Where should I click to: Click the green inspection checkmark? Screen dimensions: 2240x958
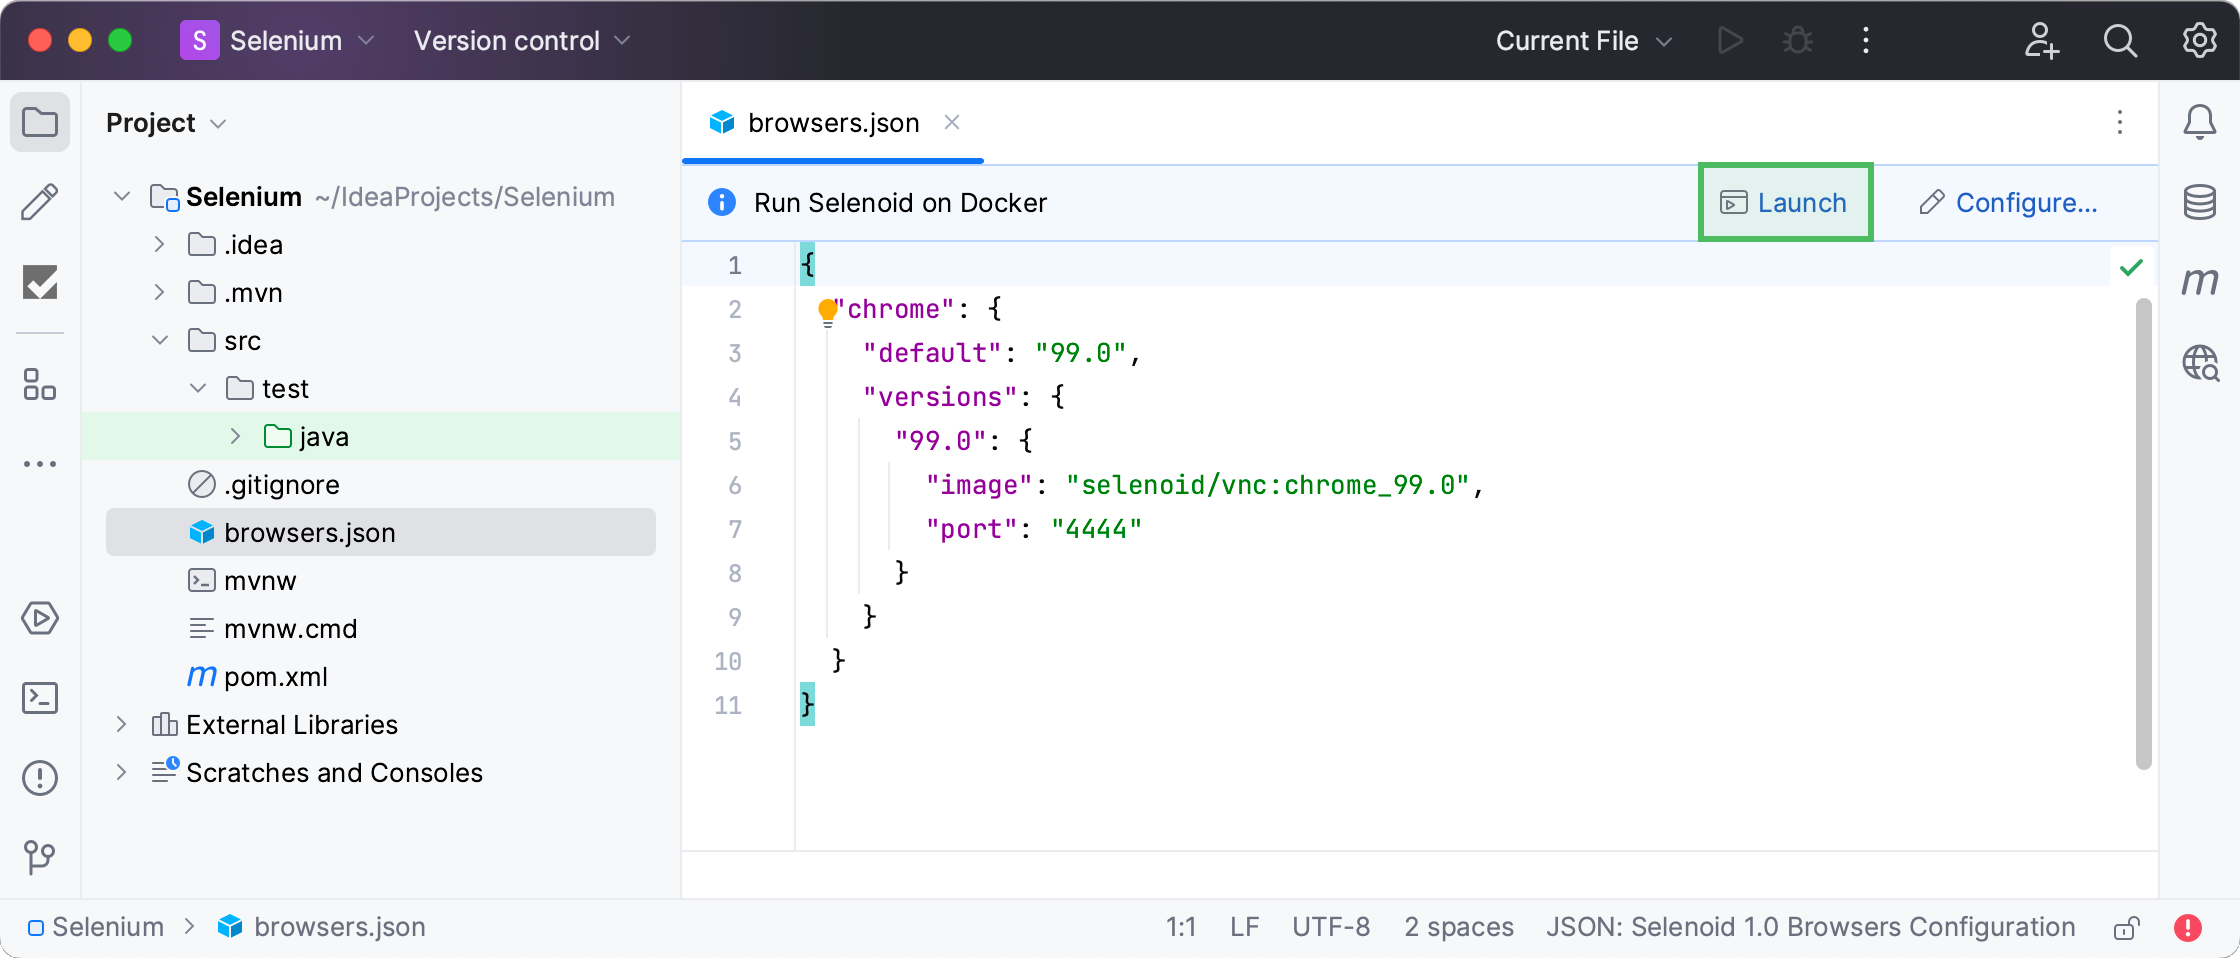click(2131, 267)
